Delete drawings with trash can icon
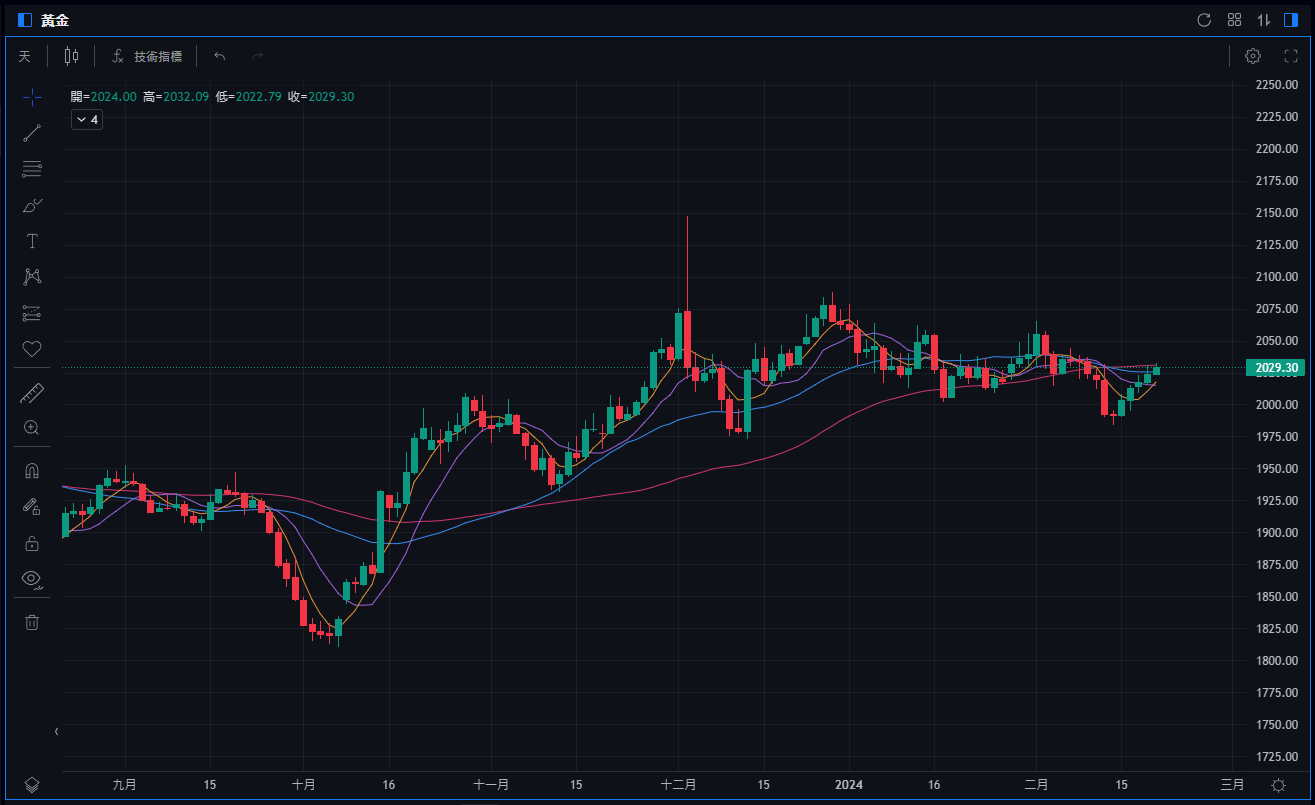The width and height of the screenshot is (1315, 805). 32,622
